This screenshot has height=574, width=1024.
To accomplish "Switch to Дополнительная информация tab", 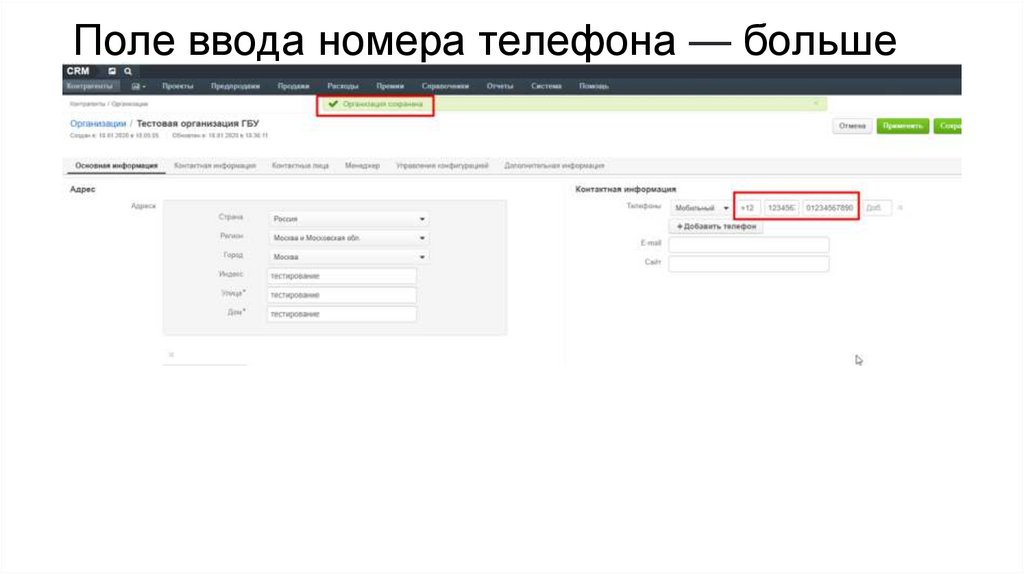I will 554,166.
